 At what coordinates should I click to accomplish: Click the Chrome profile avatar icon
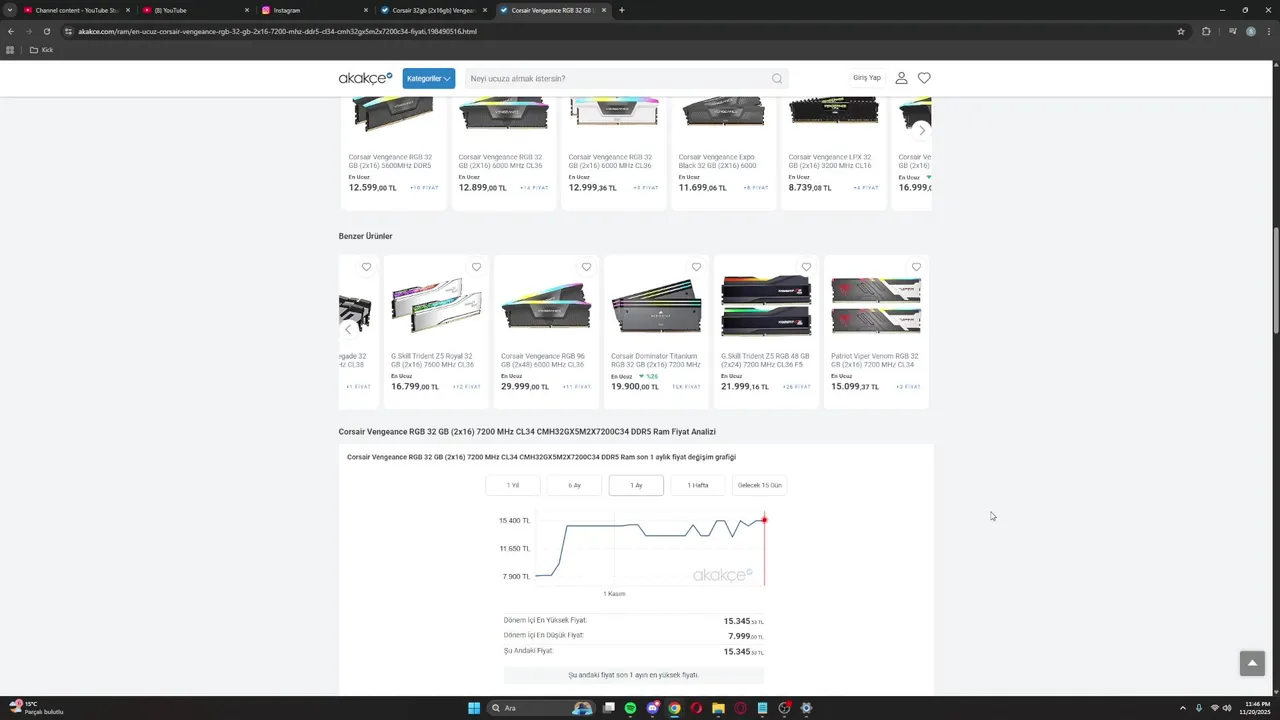pos(1251,31)
